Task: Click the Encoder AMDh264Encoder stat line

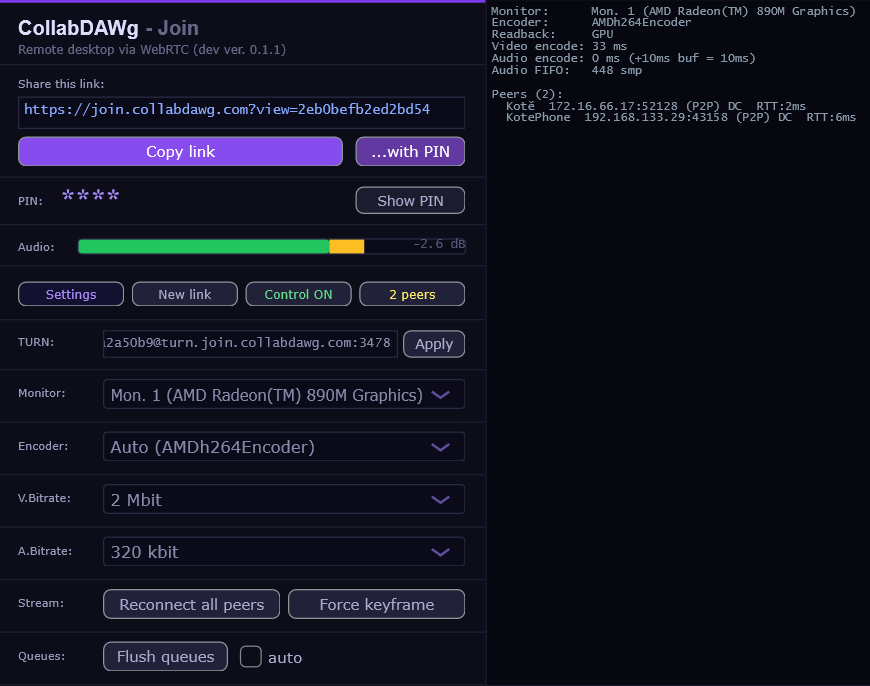Action: pos(591,22)
